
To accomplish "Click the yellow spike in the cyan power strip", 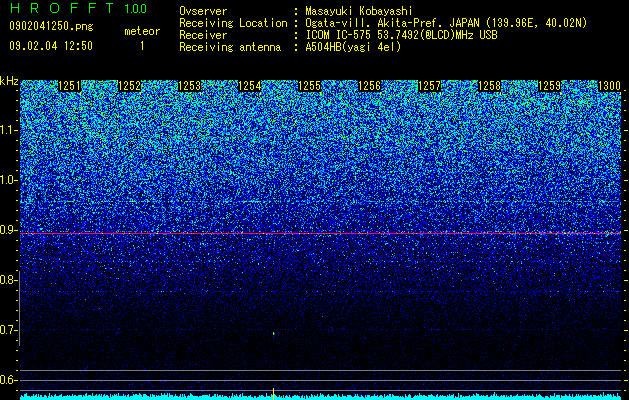I will [x=274, y=394].
